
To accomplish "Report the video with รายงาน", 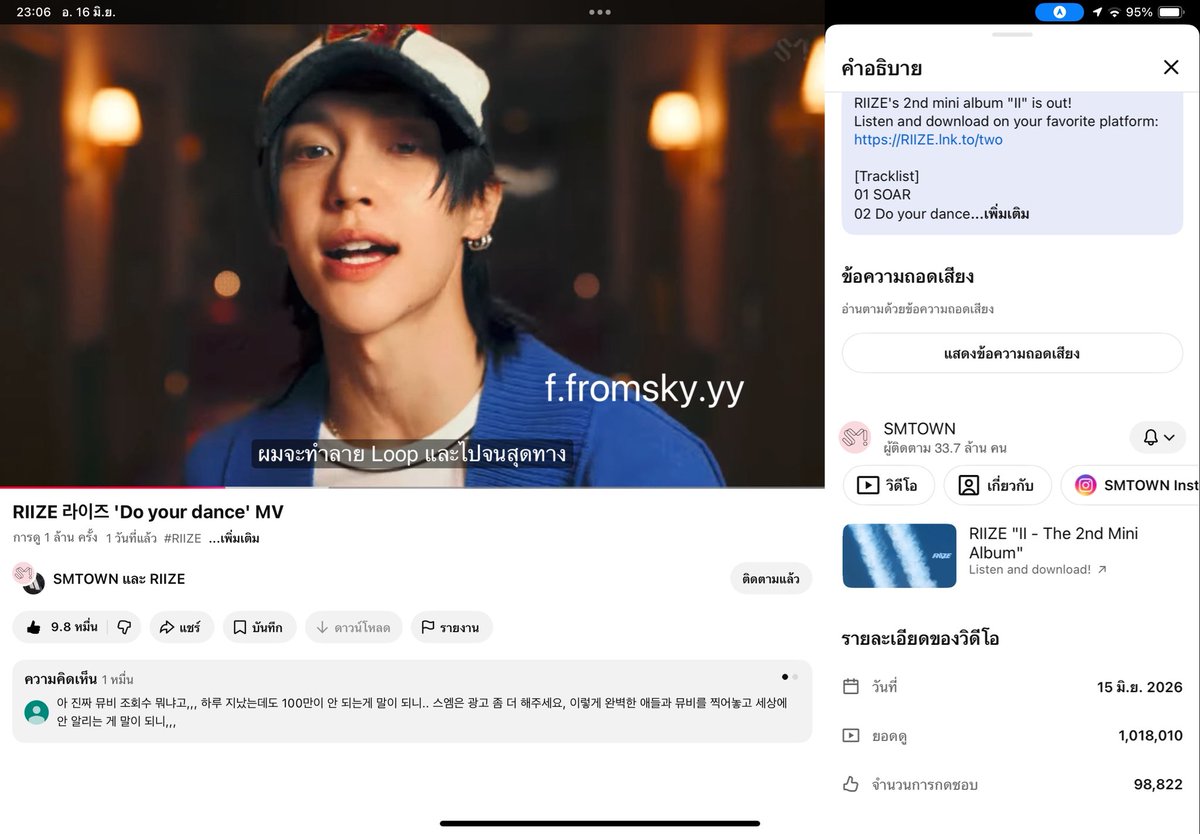I will pos(451,627).
